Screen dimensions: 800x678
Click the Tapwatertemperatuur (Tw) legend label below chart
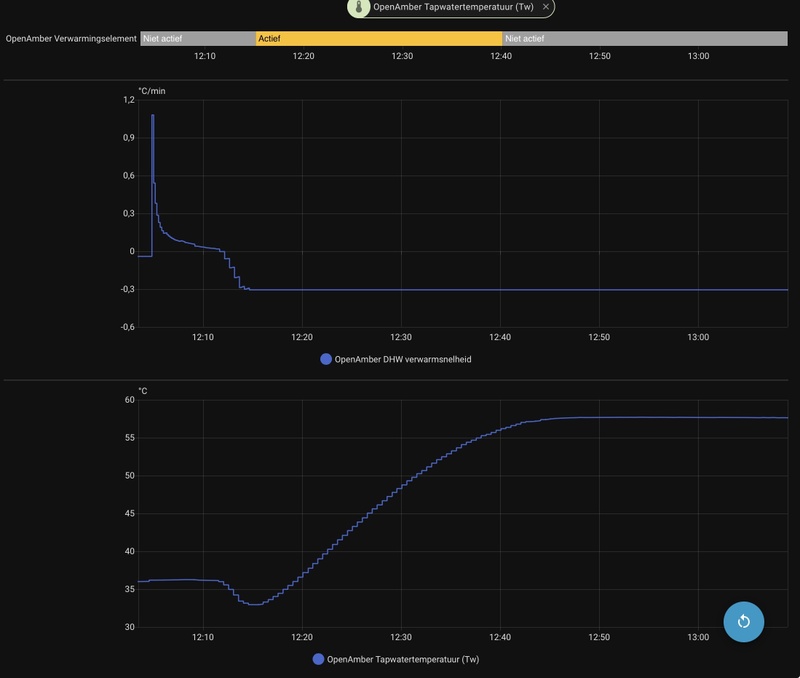[x=403, y=659]
